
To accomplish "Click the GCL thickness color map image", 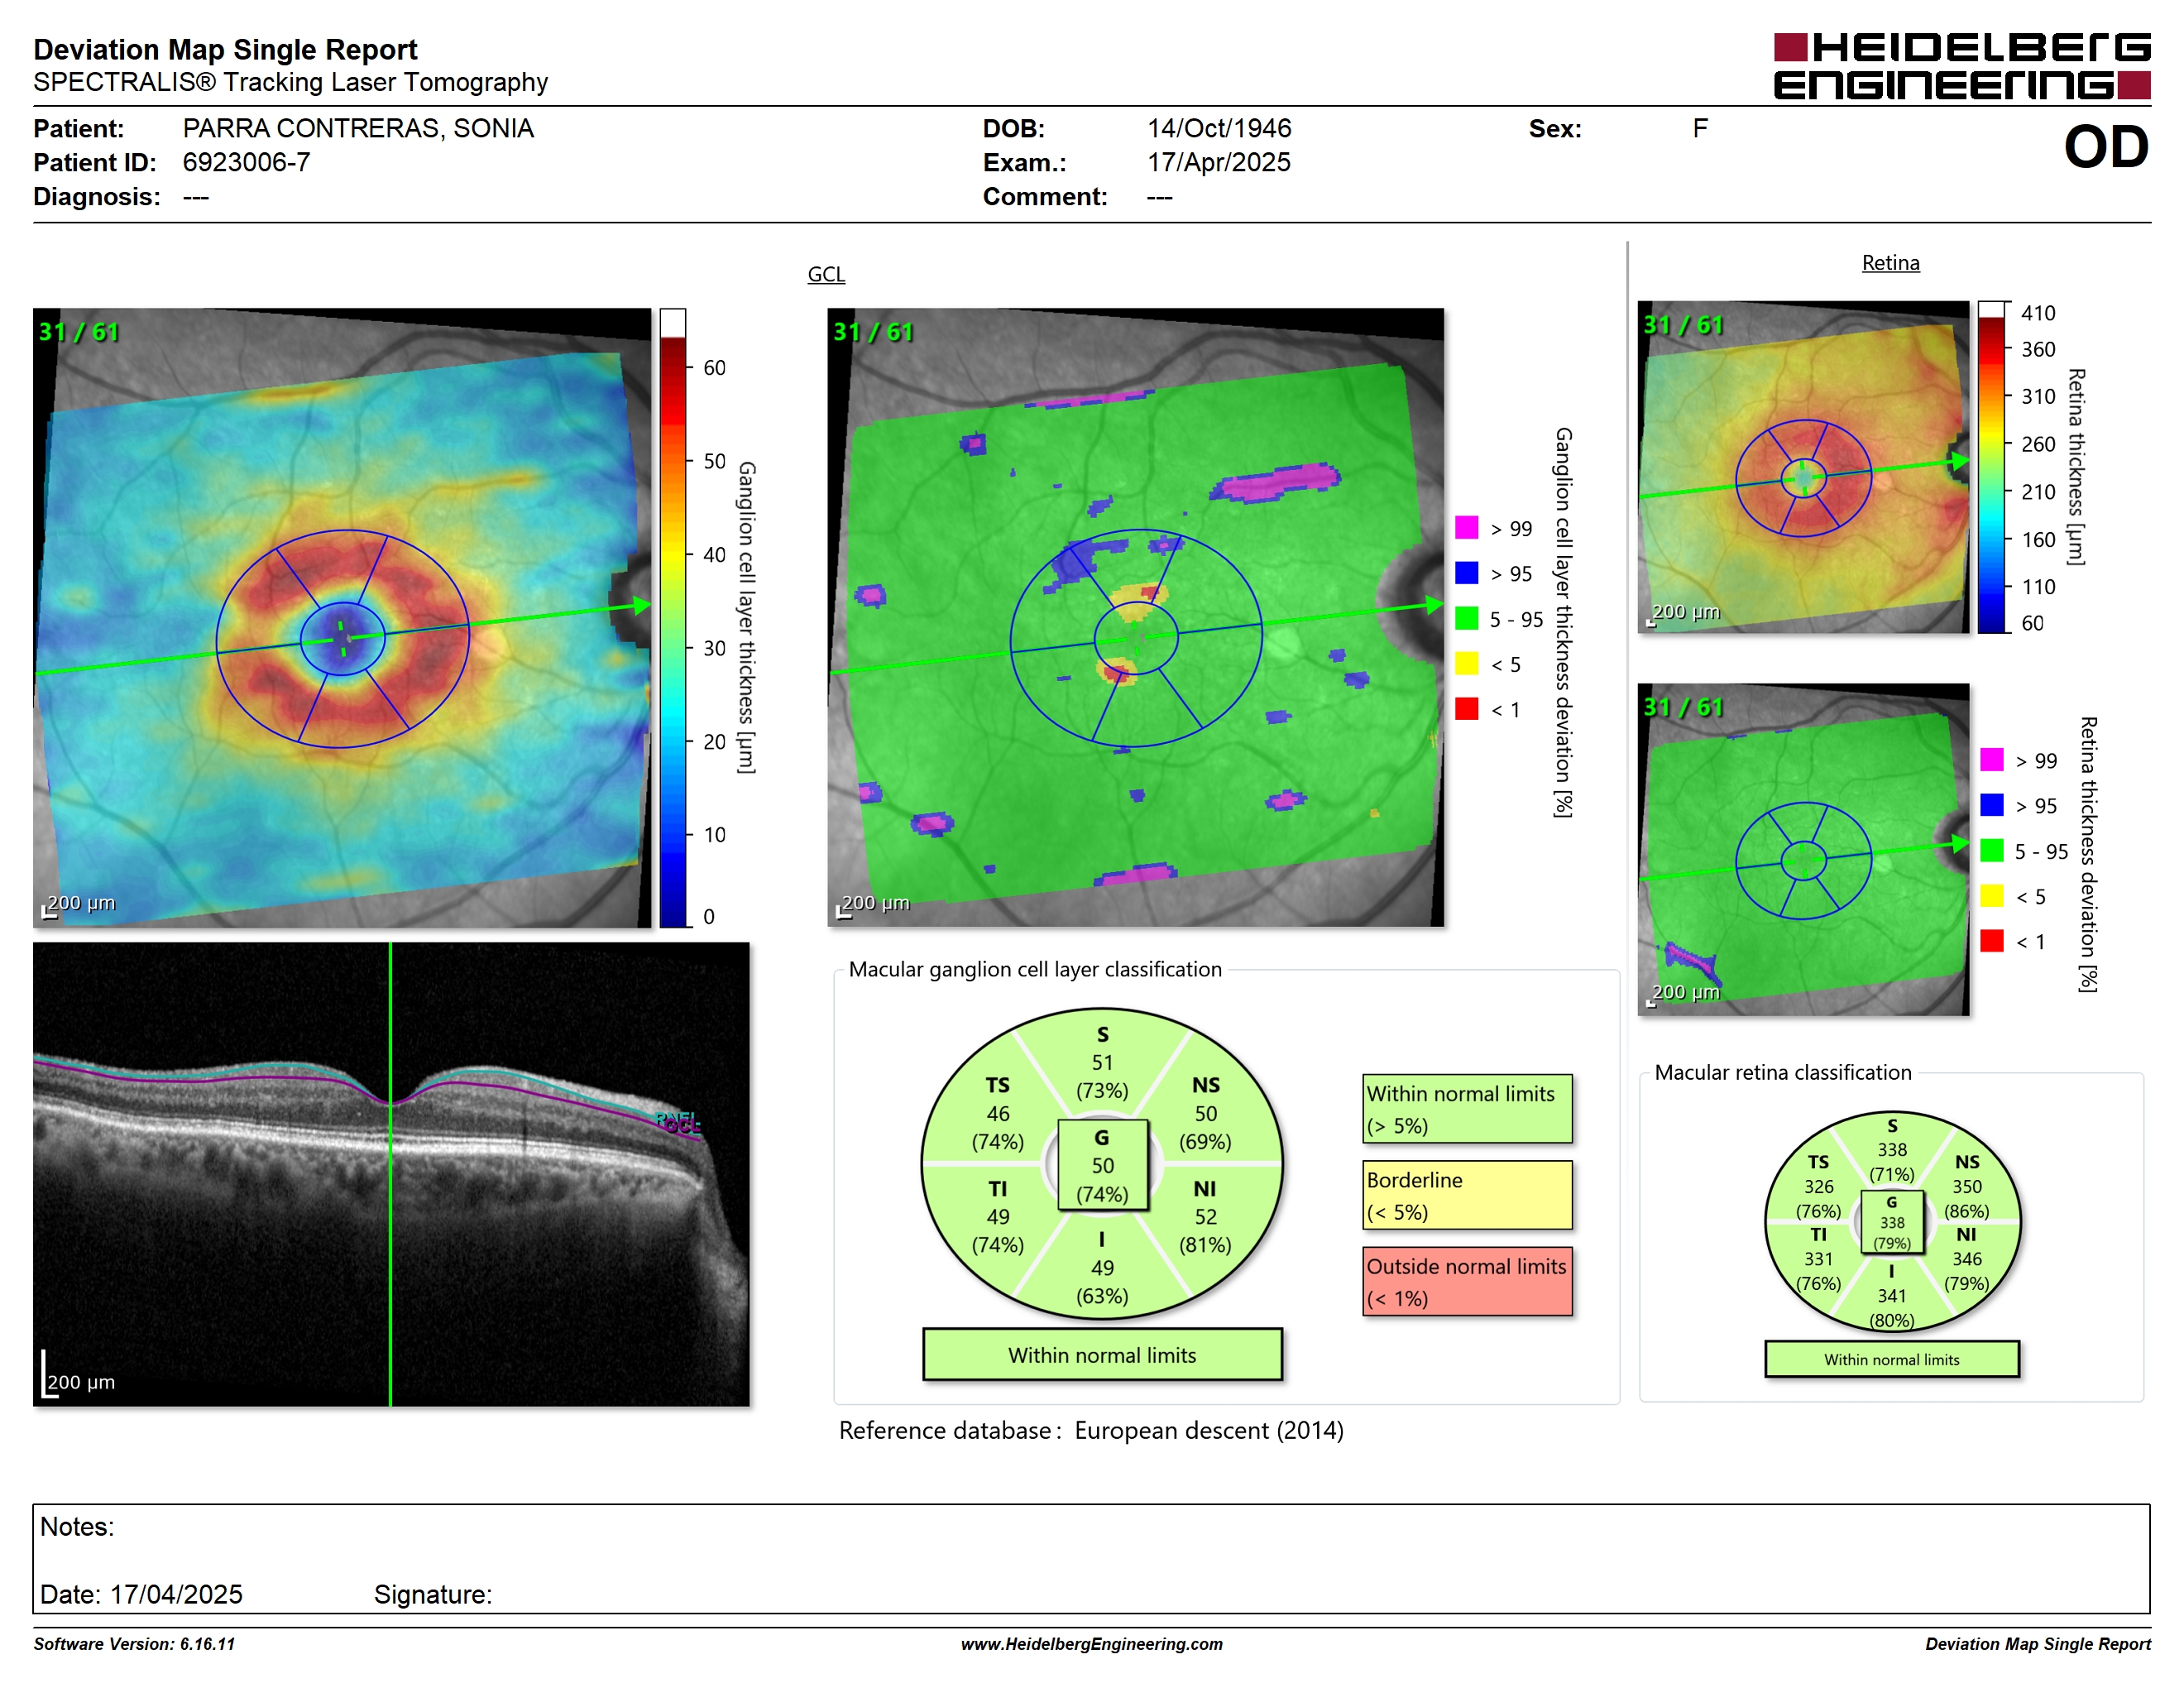I will 342,618.
